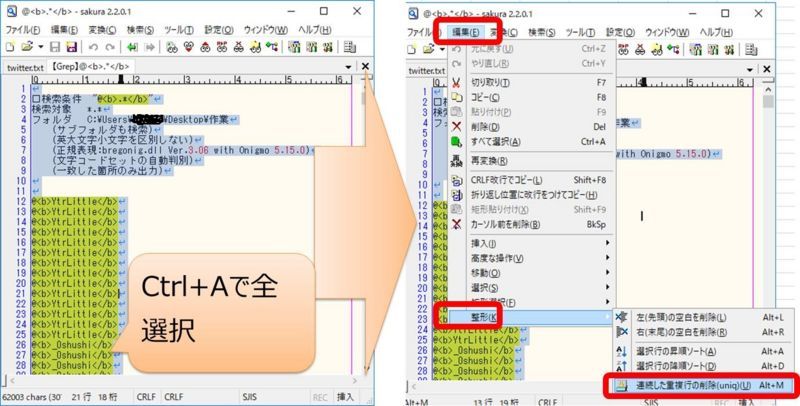This screenshot has height=406, width=800.
Task: Choose 再変換(R) from edit menu
Action: pyautogui.click(x=532, y=161)
